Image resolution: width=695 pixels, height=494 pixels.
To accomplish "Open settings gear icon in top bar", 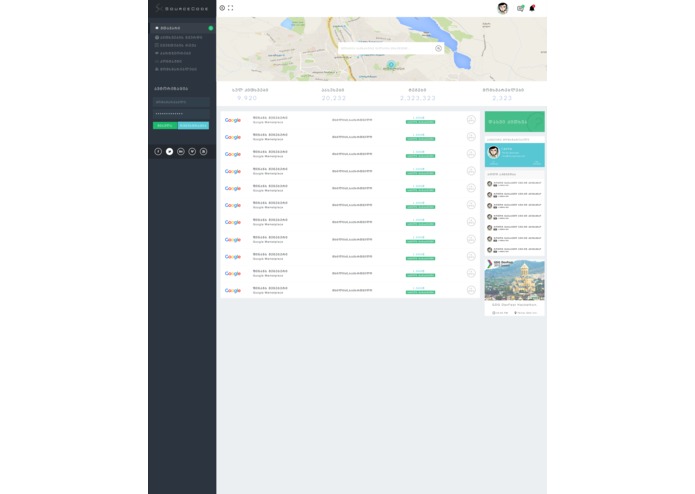I will pos(222,8).
